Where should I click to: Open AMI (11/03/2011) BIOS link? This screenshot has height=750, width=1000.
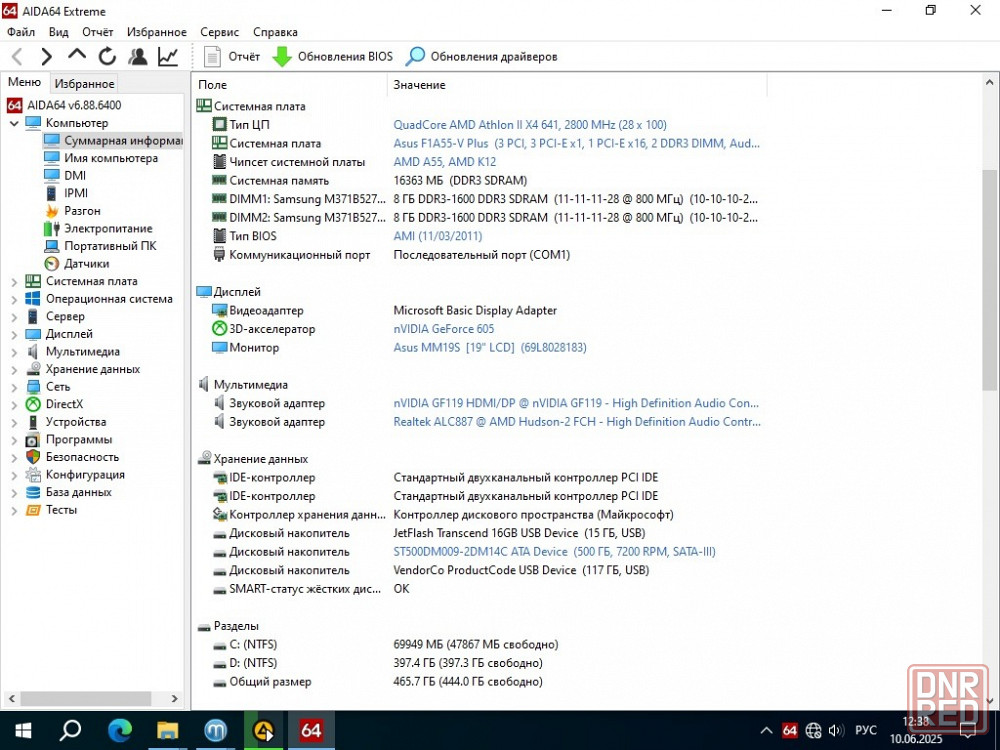point(438,236)
